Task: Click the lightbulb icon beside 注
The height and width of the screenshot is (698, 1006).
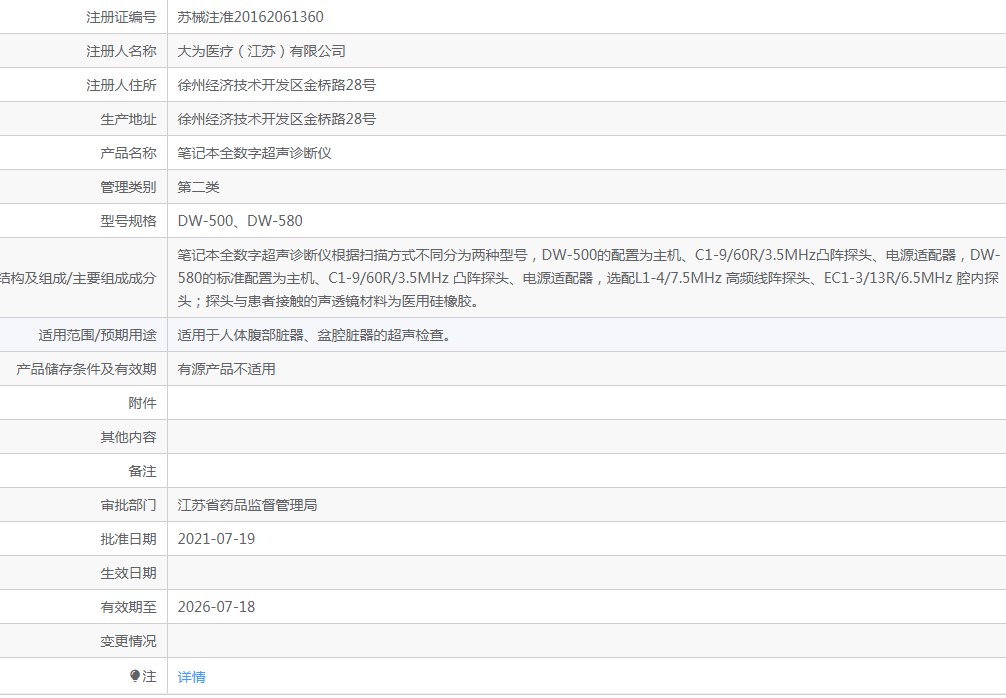Action: coord(135,676)
